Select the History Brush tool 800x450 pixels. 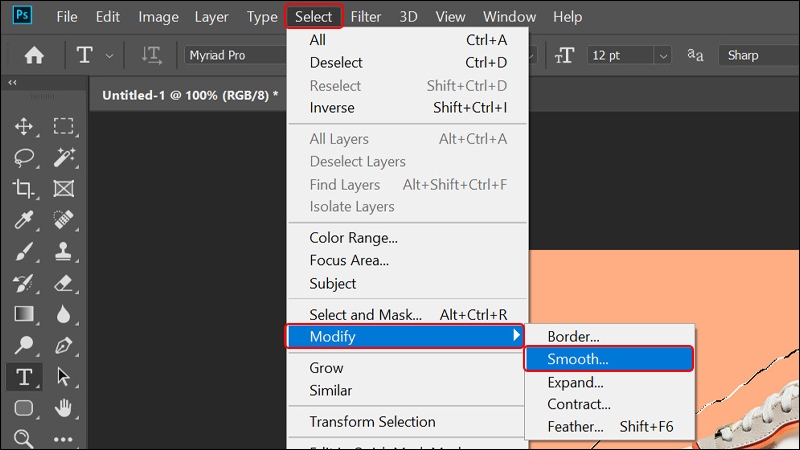pyautogui.click(x=23, y=283)
